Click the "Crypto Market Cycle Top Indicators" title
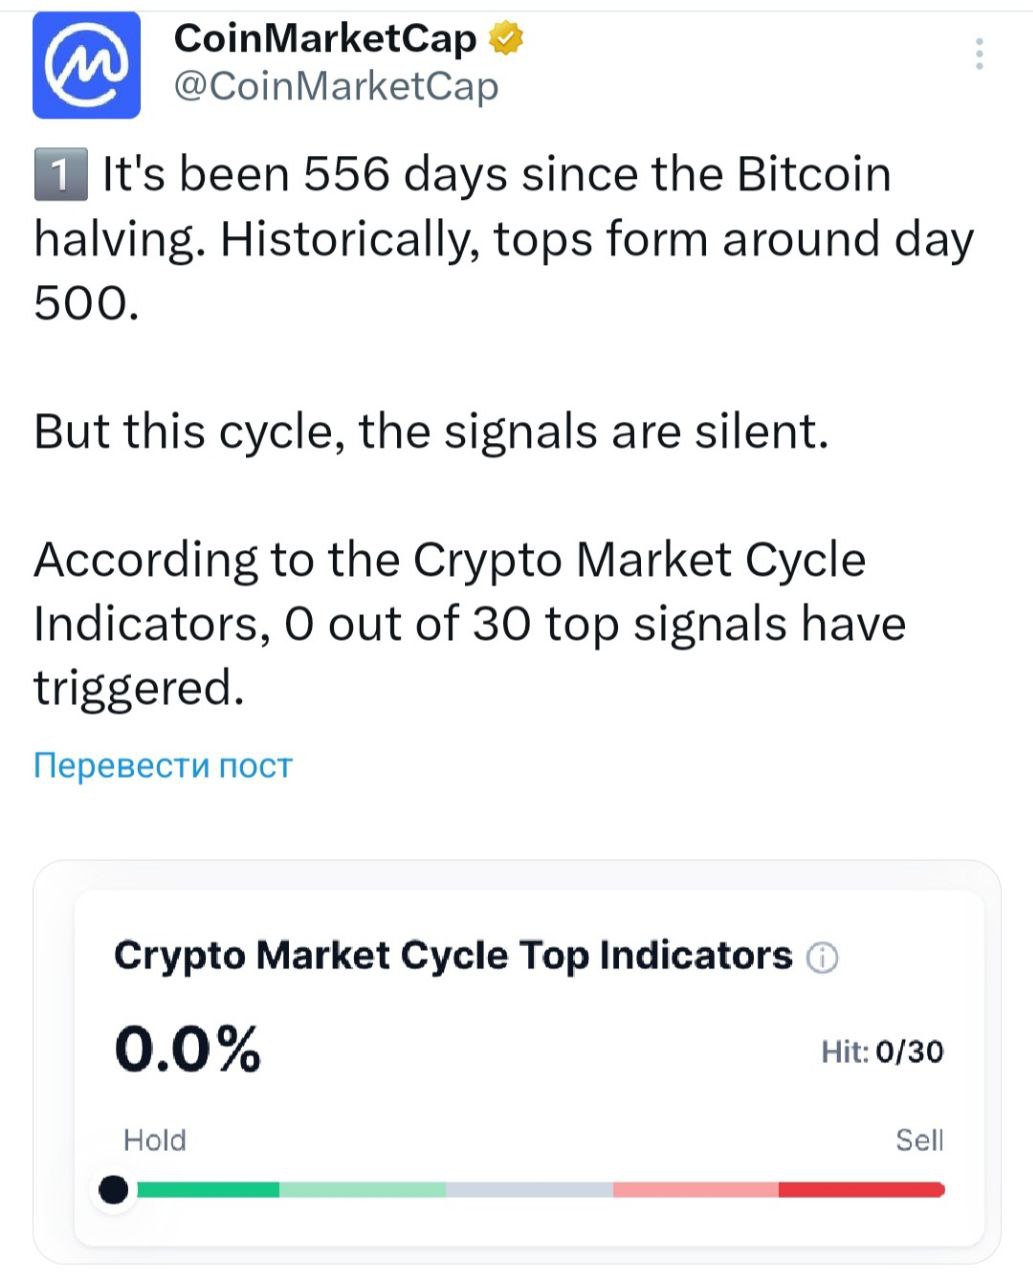This screenshot has width=1033, height=1280. [453, 956]
